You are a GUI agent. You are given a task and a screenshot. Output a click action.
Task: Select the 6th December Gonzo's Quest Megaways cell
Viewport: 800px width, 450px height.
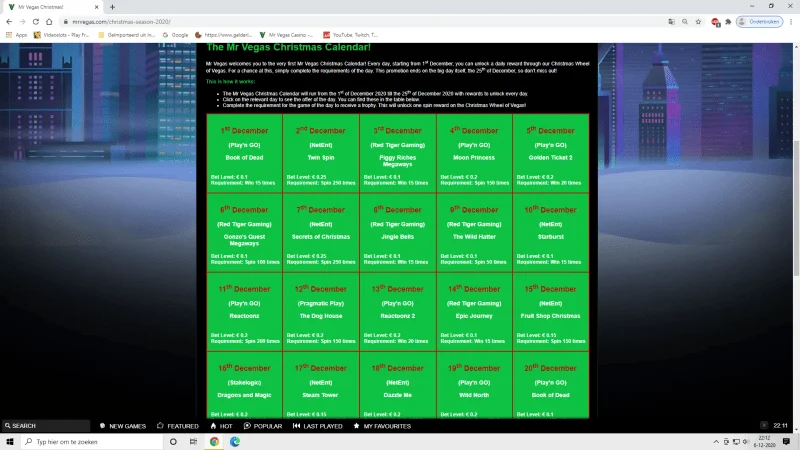(244, 232)
